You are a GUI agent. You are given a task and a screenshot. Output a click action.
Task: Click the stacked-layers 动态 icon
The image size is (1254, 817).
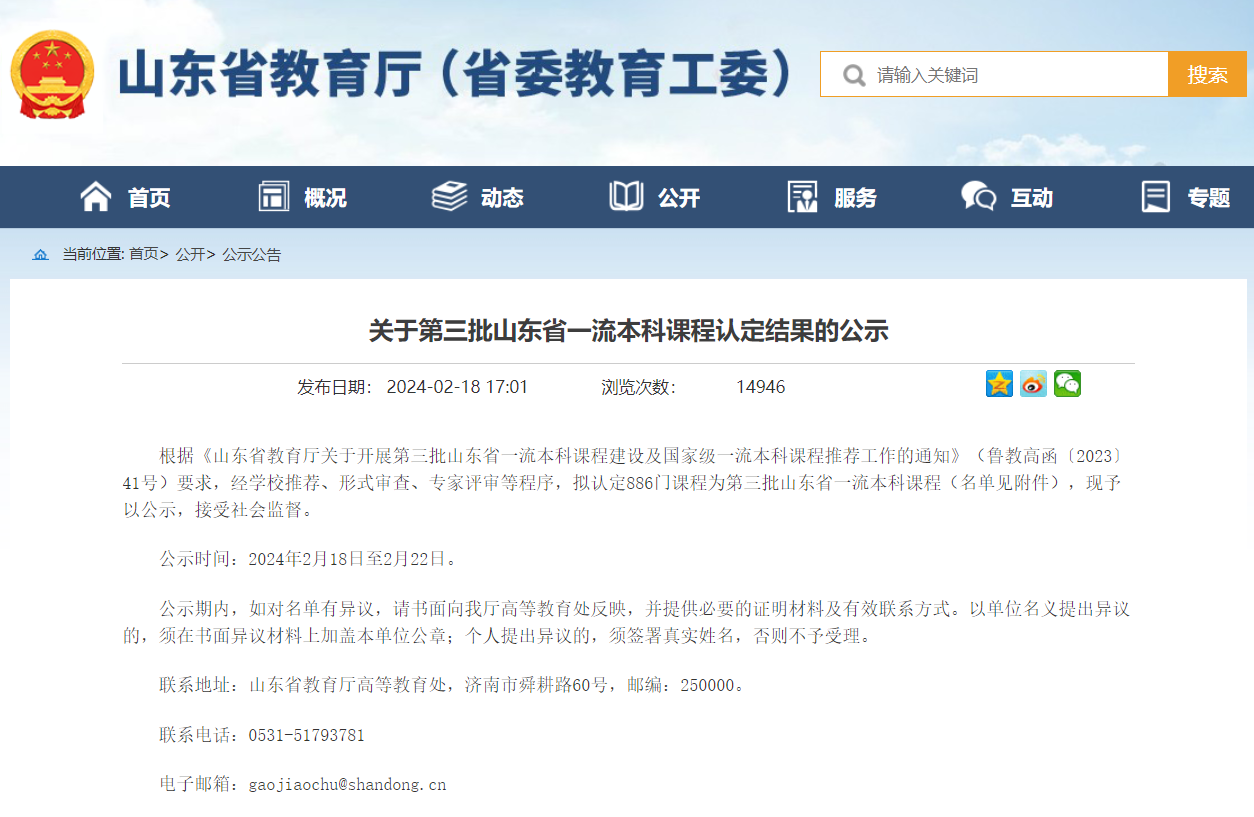[449, 197]
